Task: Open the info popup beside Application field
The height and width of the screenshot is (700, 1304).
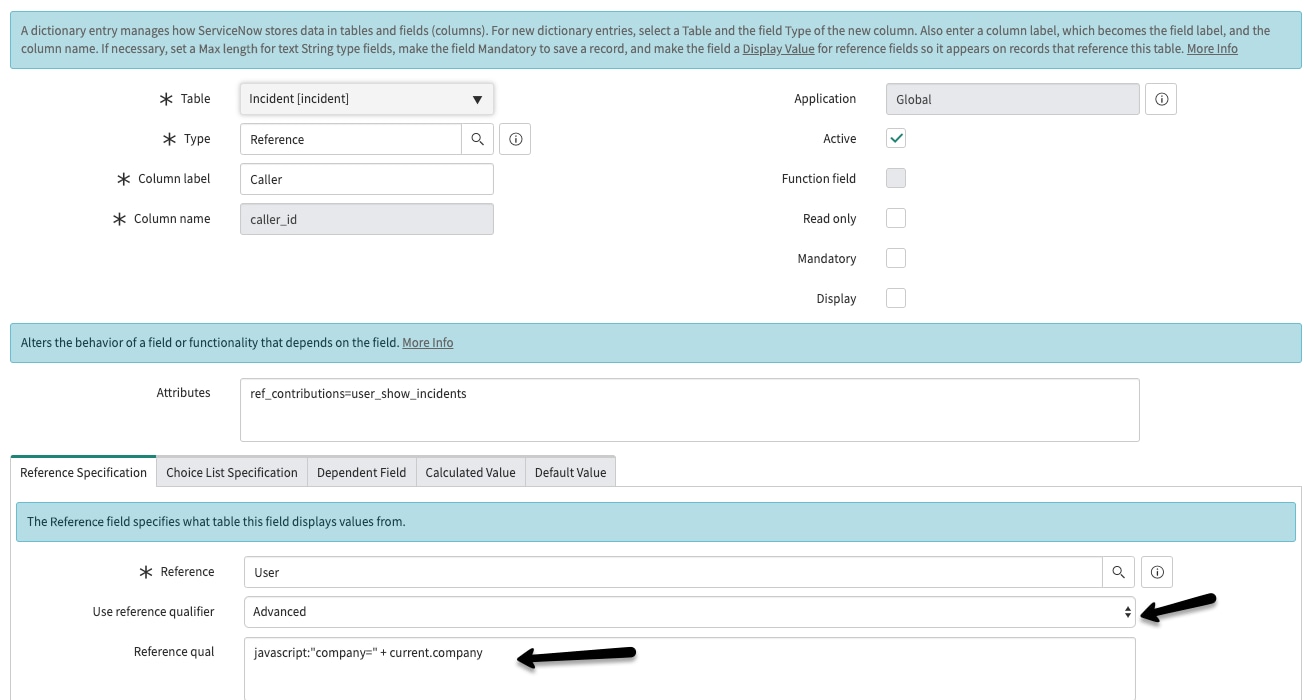Action: 1160,98
